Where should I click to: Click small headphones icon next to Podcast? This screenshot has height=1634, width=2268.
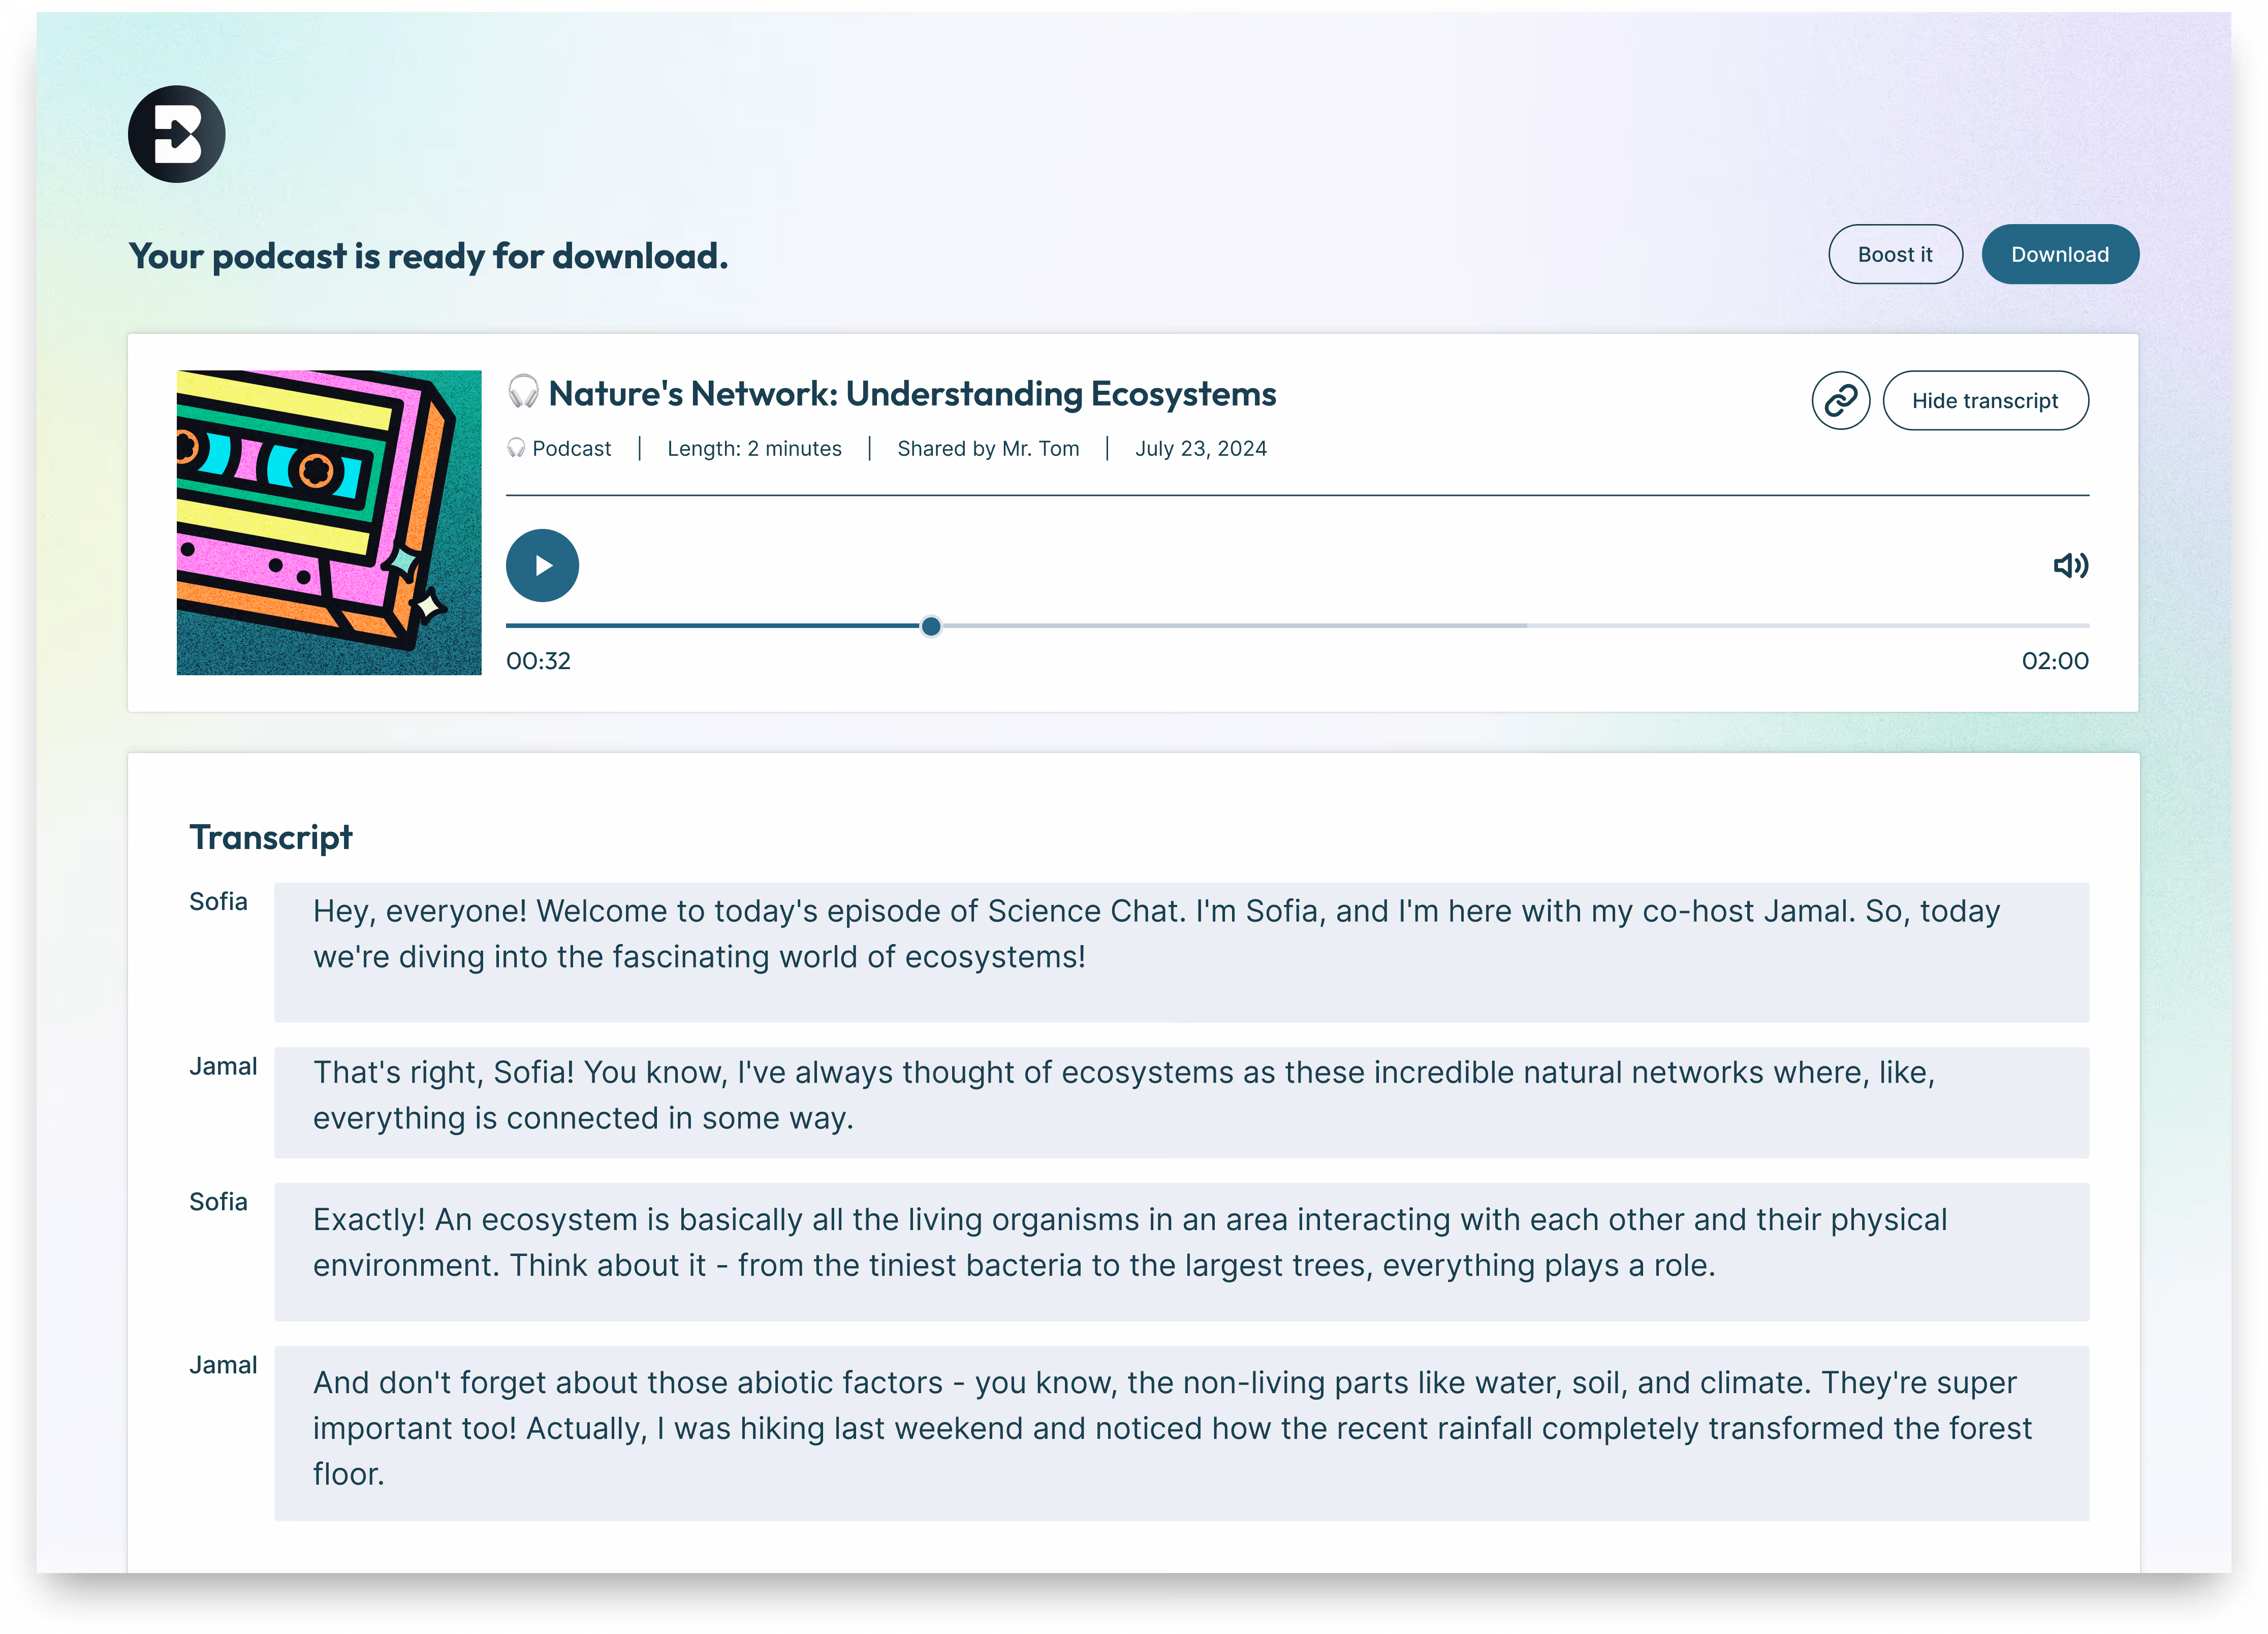(x=516, y=448)
